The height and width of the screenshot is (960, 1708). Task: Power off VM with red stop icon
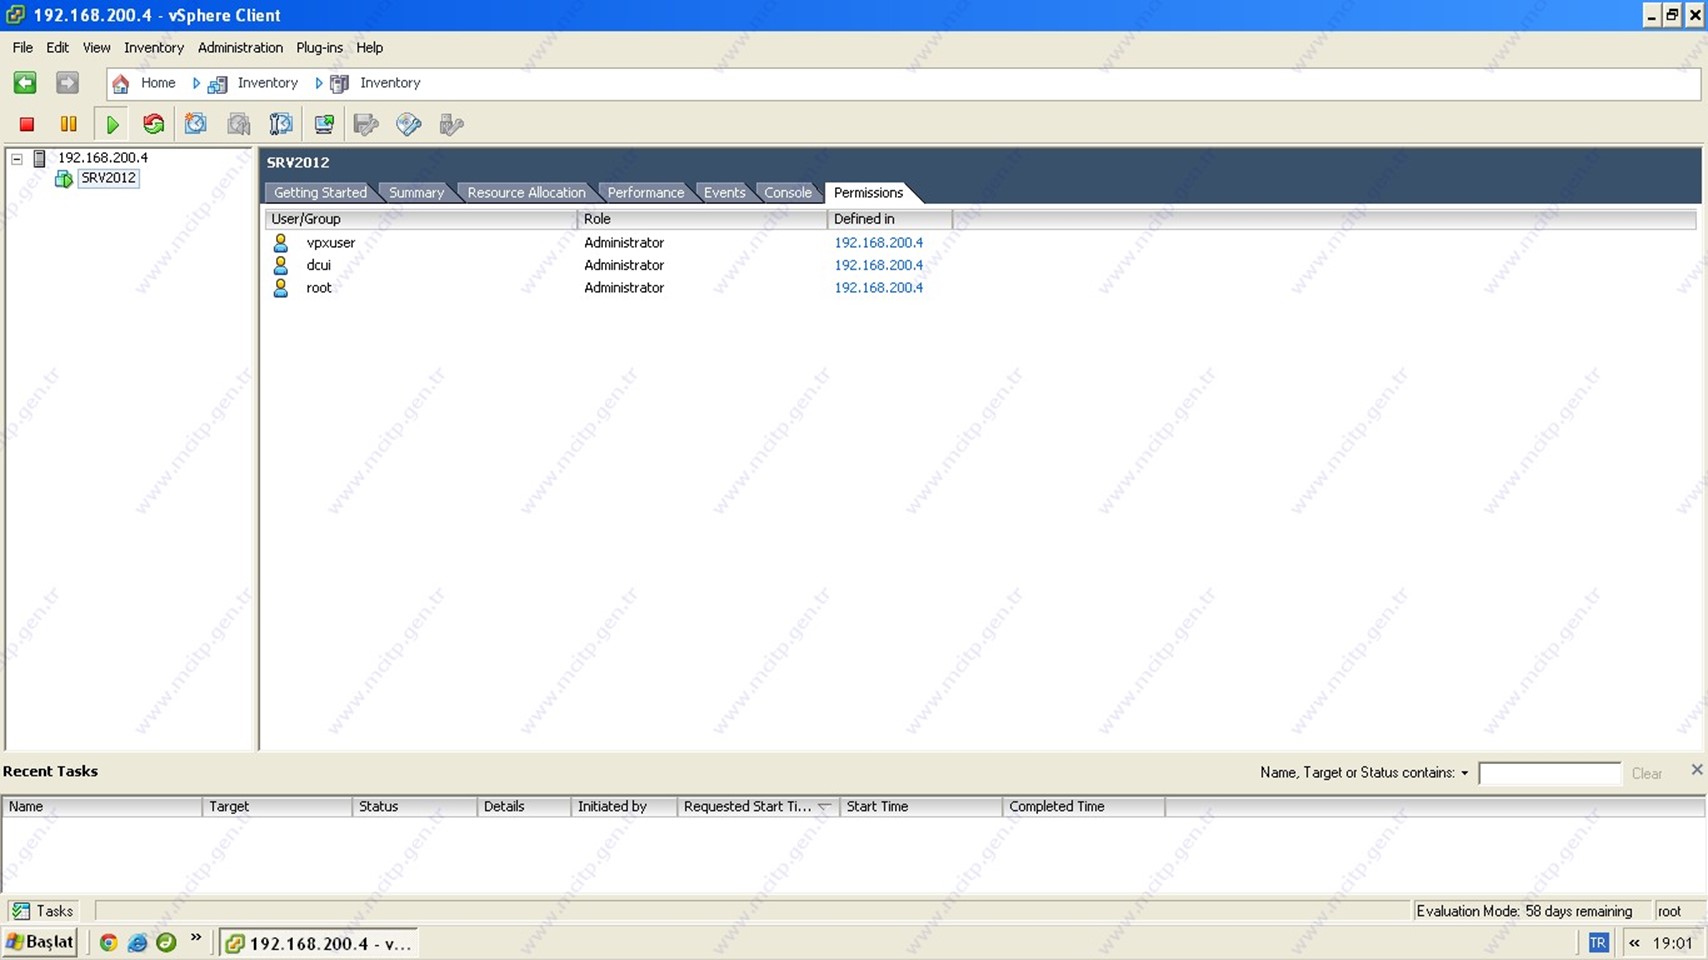(27, 124)
